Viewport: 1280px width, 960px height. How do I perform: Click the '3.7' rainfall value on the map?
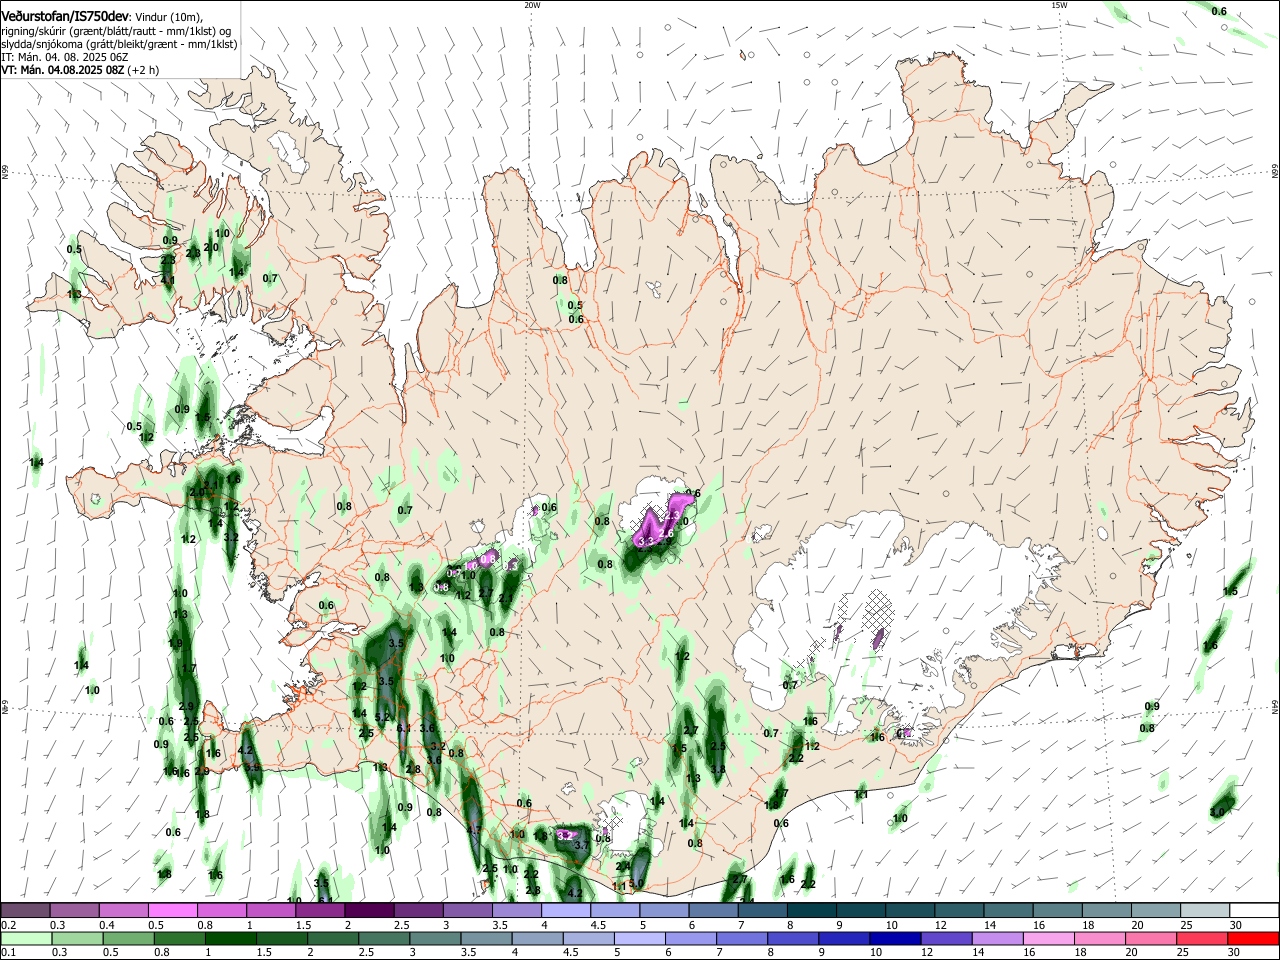(581, 845)
